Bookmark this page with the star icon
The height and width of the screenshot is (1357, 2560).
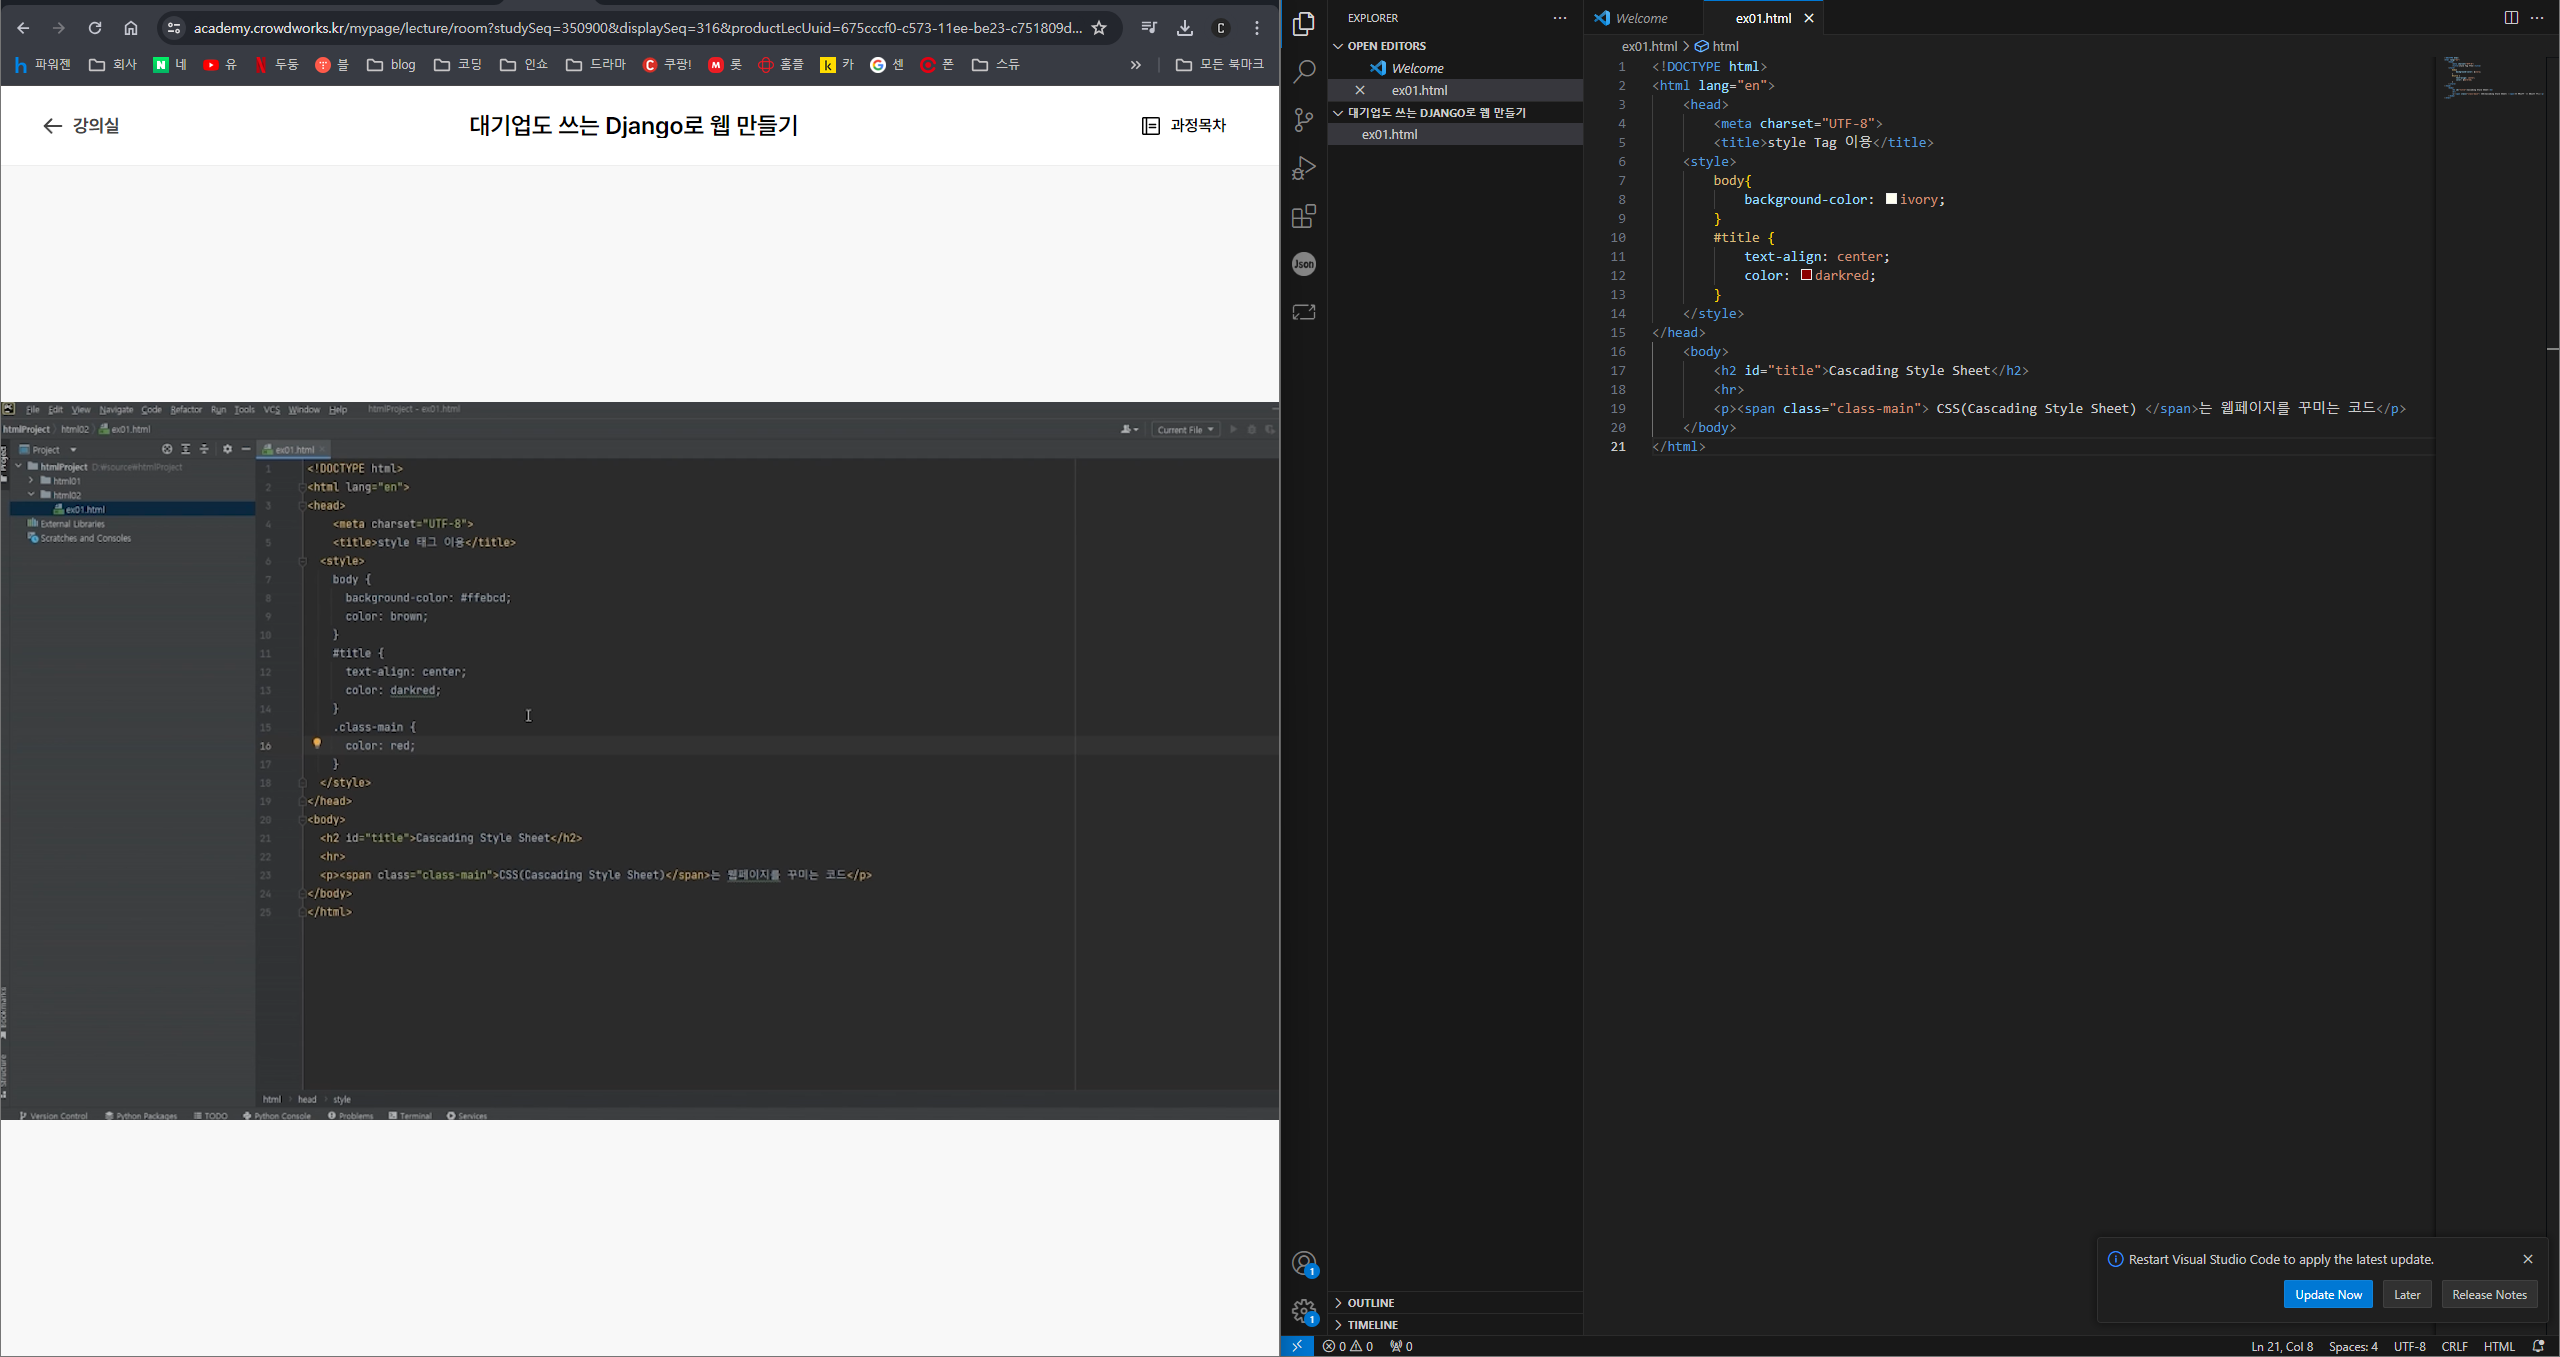[1099, 28]
